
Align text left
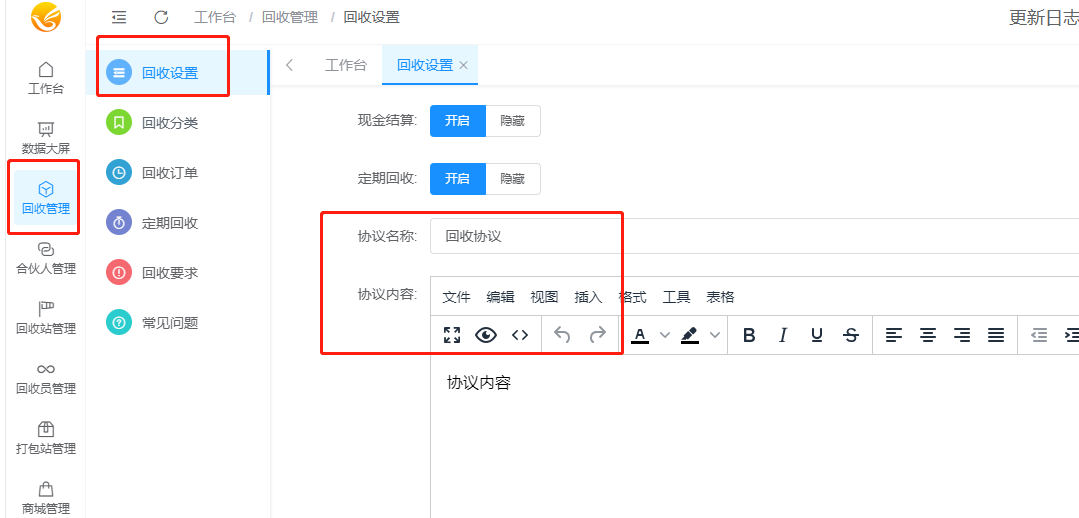893,335
